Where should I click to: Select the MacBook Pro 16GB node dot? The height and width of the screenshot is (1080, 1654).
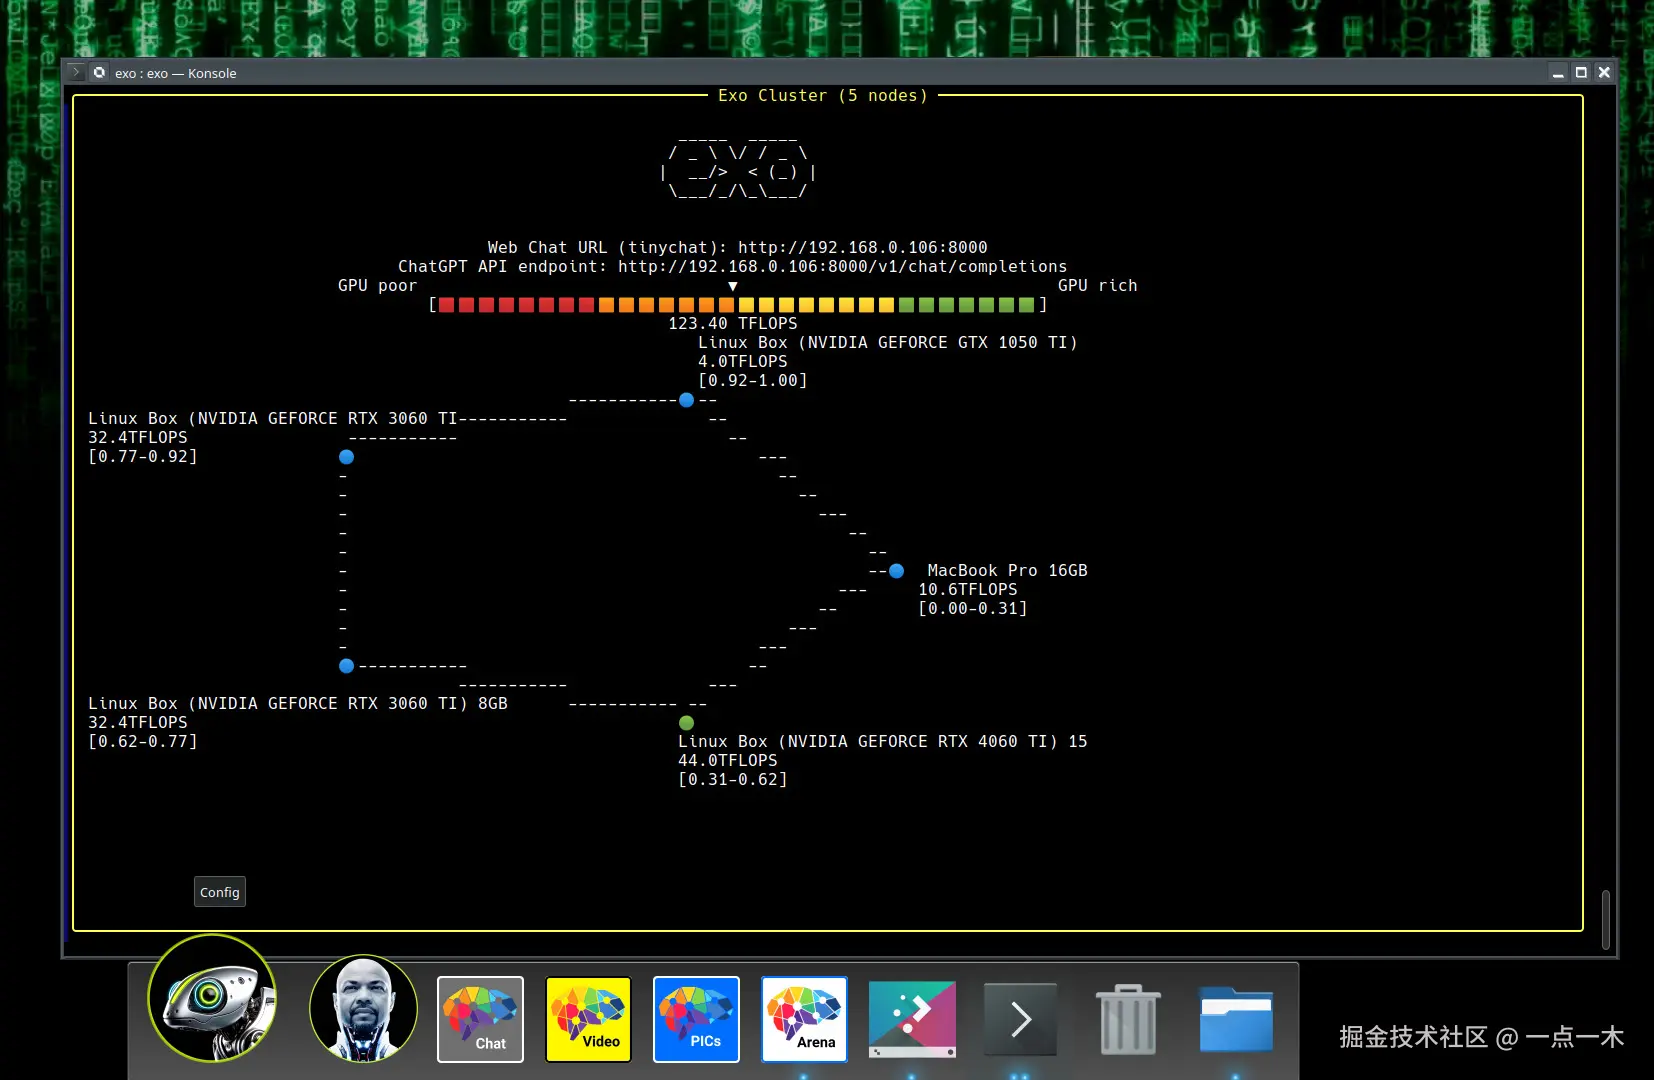click(895, 571)
